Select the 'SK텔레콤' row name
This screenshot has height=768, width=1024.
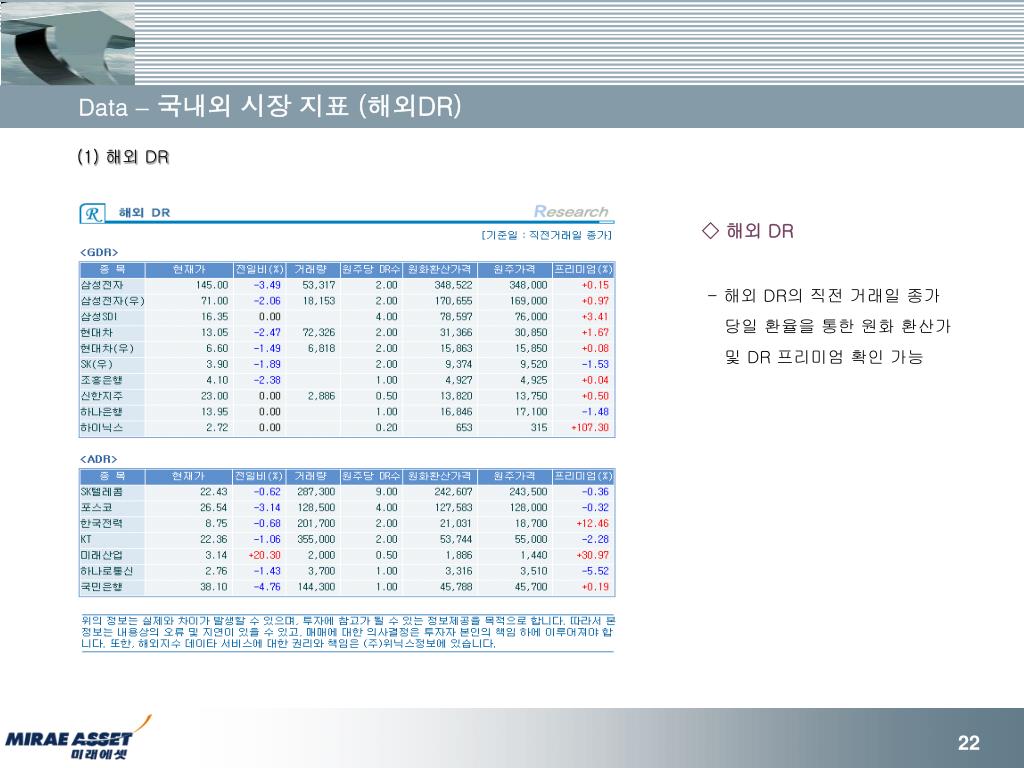pos(101,492)
